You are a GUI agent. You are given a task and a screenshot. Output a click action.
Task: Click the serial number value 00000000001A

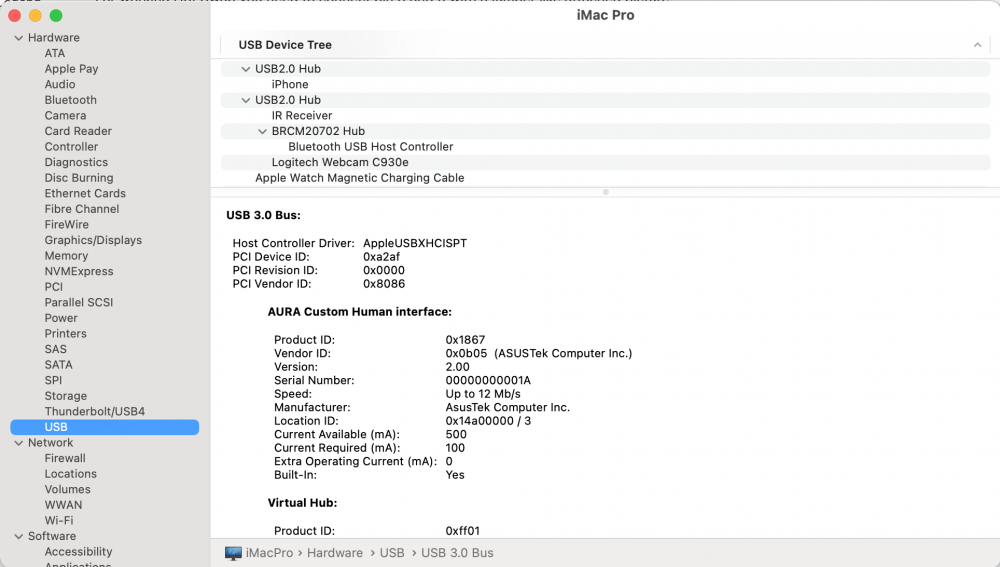[x=488, y=381]
